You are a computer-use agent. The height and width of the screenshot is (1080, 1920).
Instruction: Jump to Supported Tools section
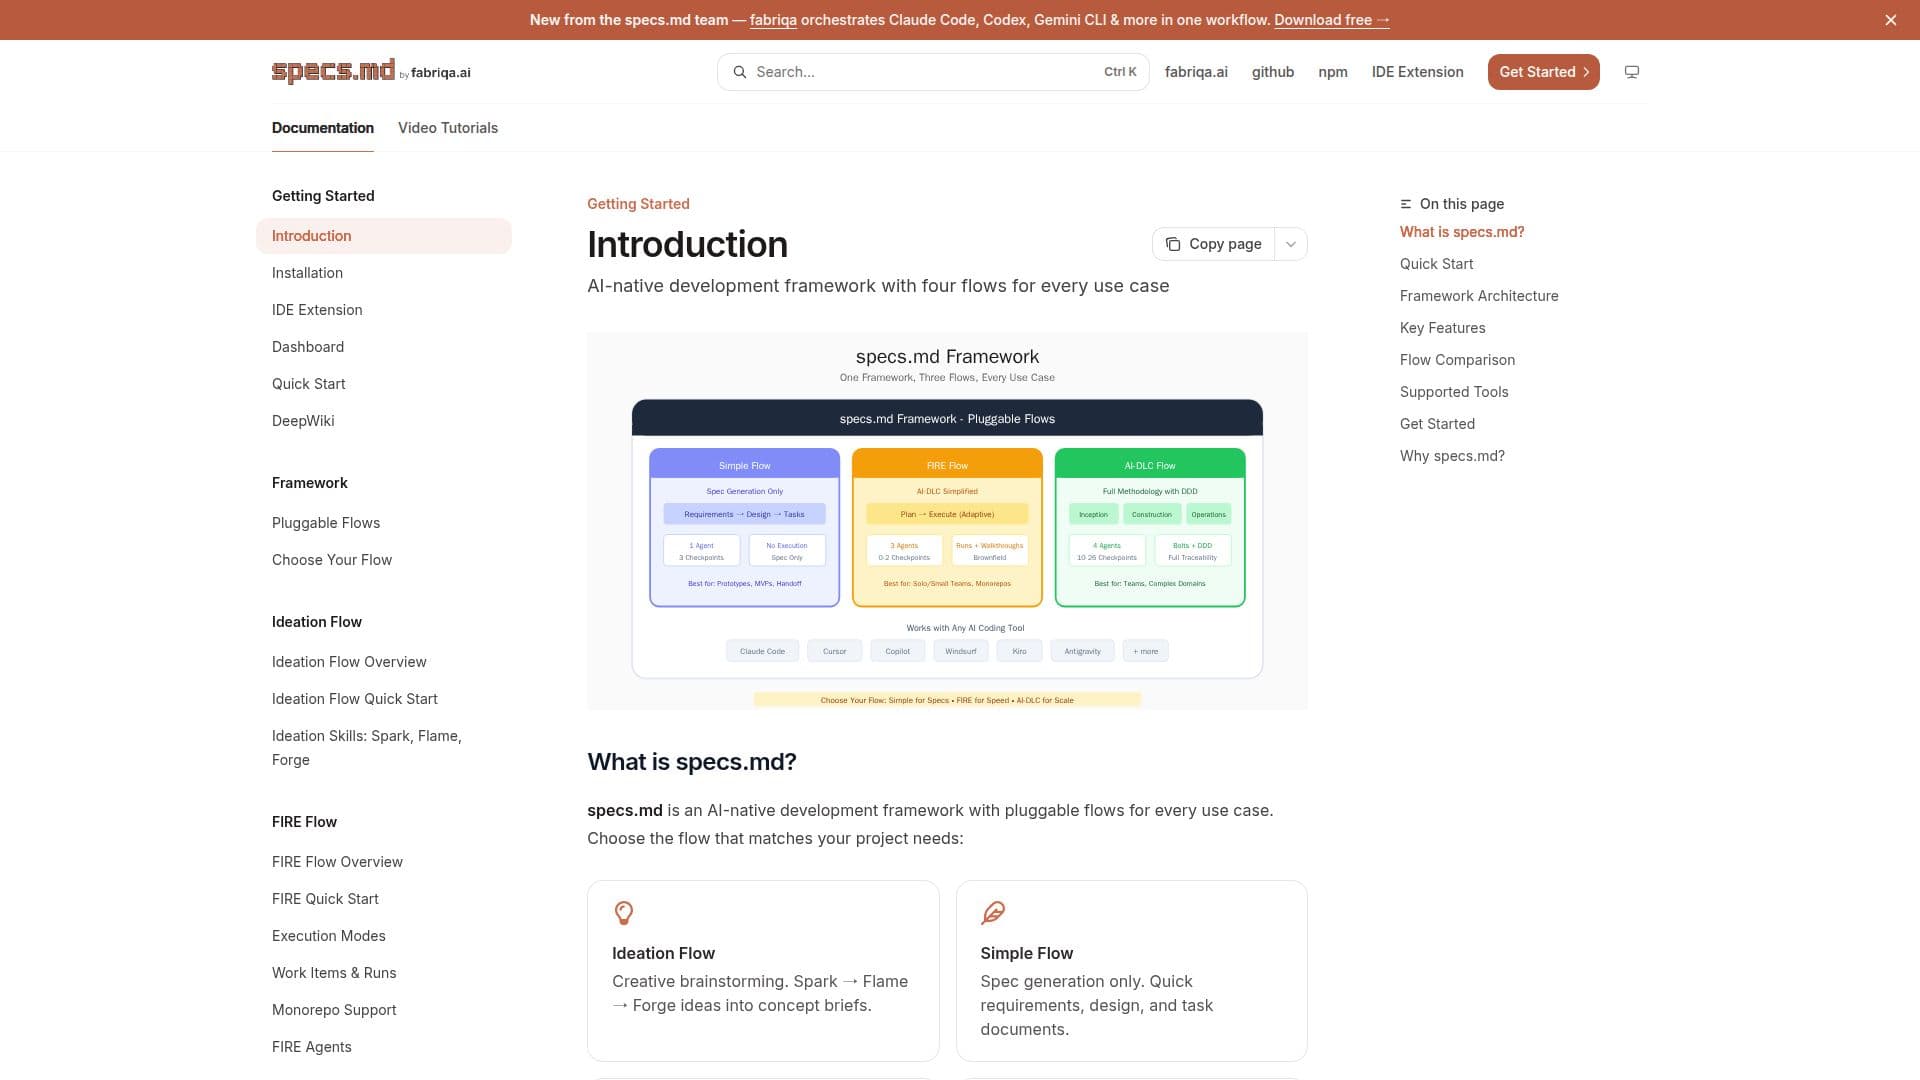pos(1454,392)
